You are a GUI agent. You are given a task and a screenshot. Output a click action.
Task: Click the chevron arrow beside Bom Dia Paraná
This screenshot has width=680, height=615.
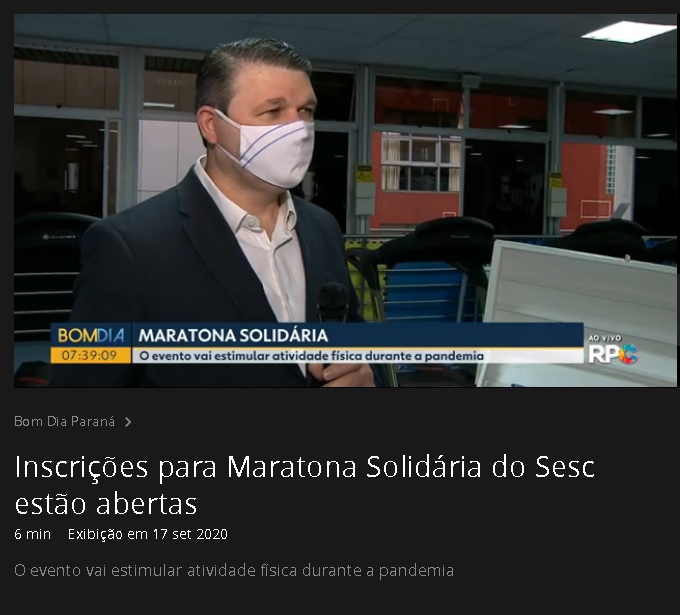point(128,422)
